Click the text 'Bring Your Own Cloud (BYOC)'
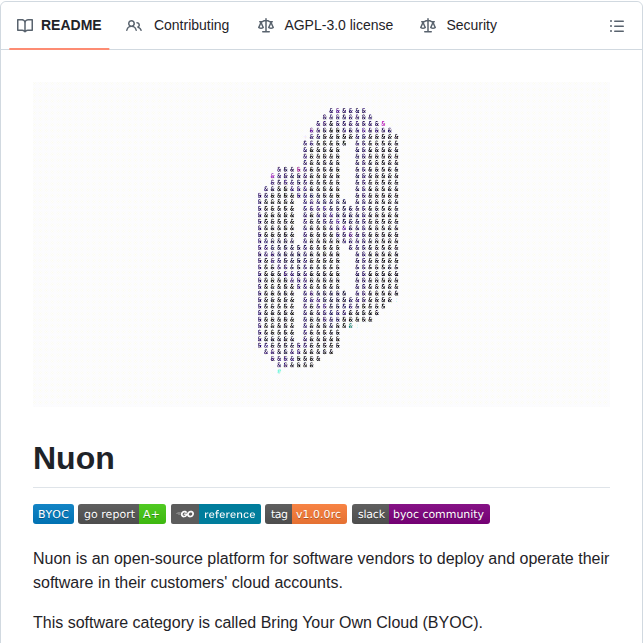 (x=370, y=622)
